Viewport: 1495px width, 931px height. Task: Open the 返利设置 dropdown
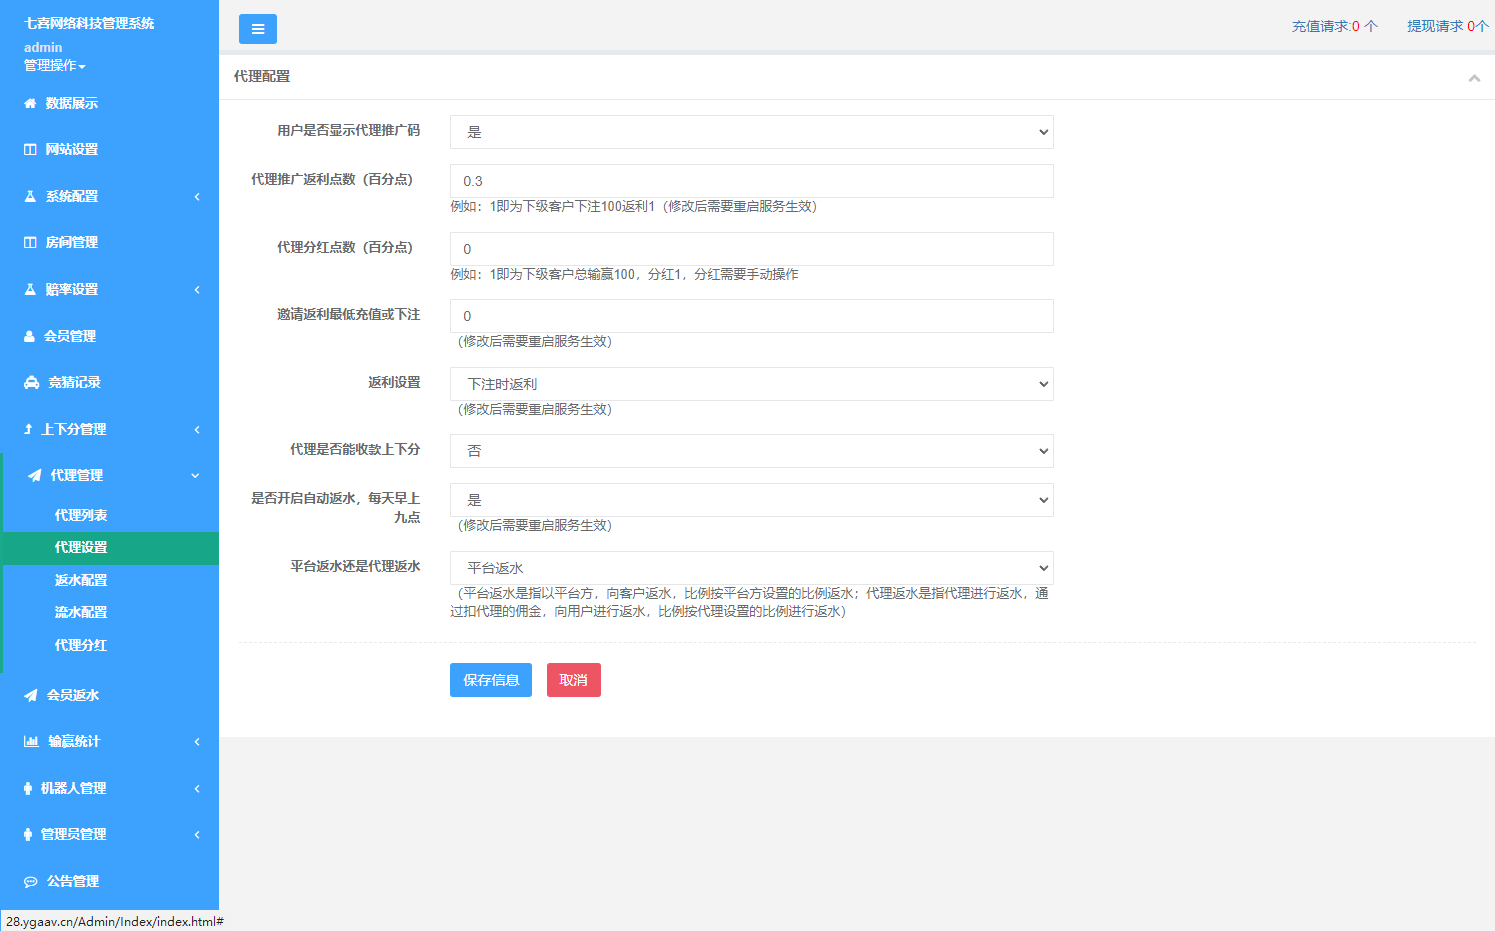point(751,384)
